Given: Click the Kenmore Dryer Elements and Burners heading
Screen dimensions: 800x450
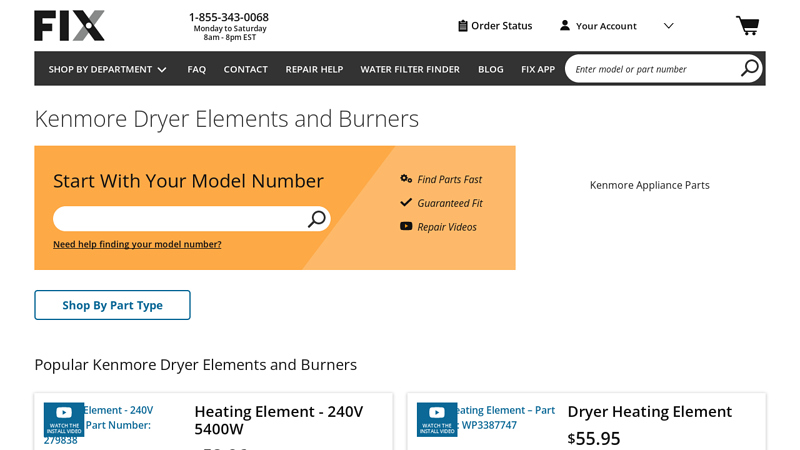Looking at the screenshot, I should [x=227, y=119].
